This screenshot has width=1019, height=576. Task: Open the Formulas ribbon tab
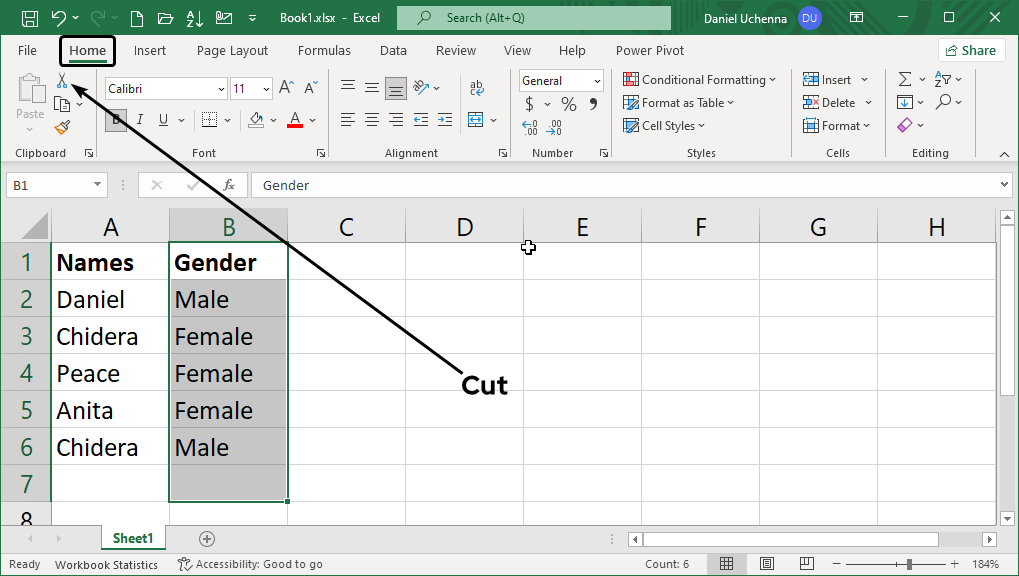(x=324, y=50)
